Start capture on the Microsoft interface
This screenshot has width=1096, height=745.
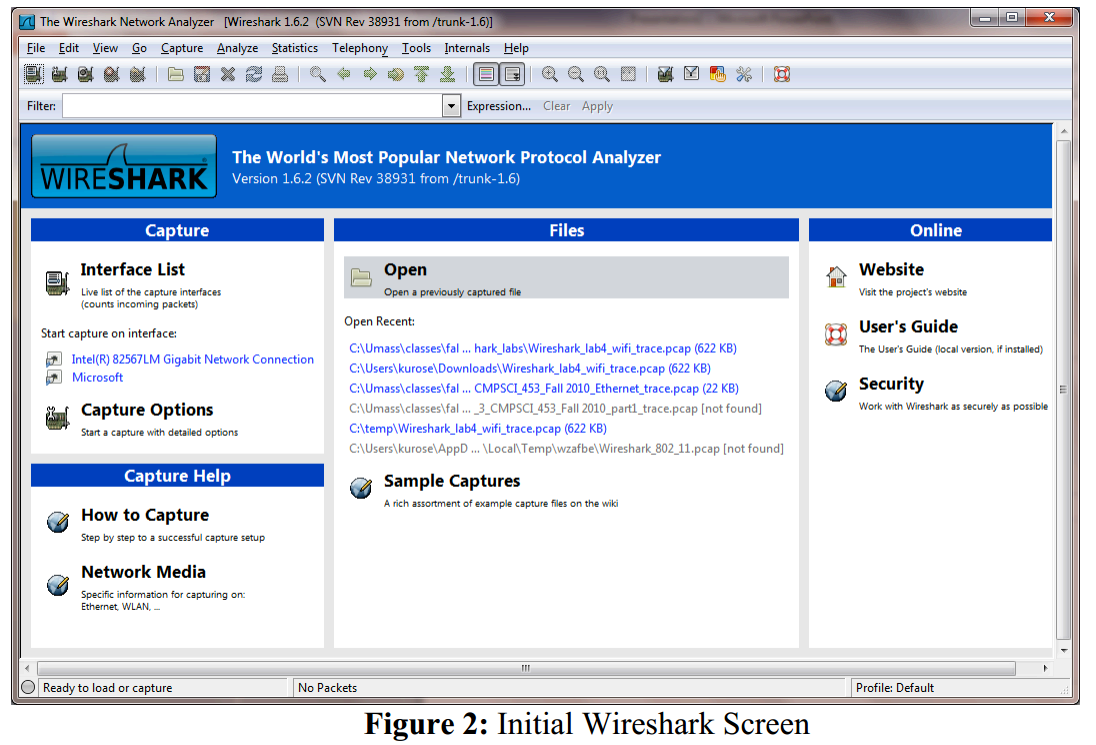pyautogui.click(x=97, y=377)
